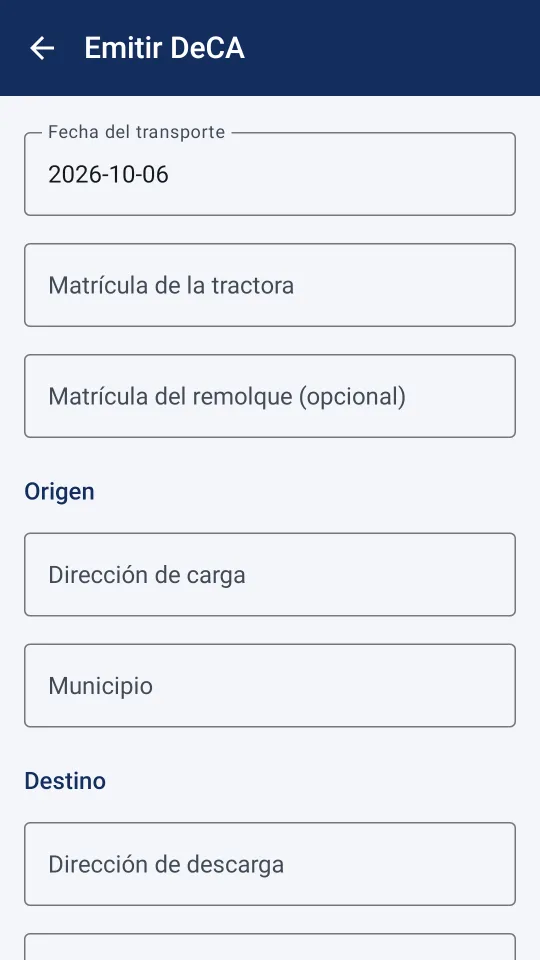This screenshot has width=540, height=960.
Task: Click the Origen section heading
Action: coord(59,491)
